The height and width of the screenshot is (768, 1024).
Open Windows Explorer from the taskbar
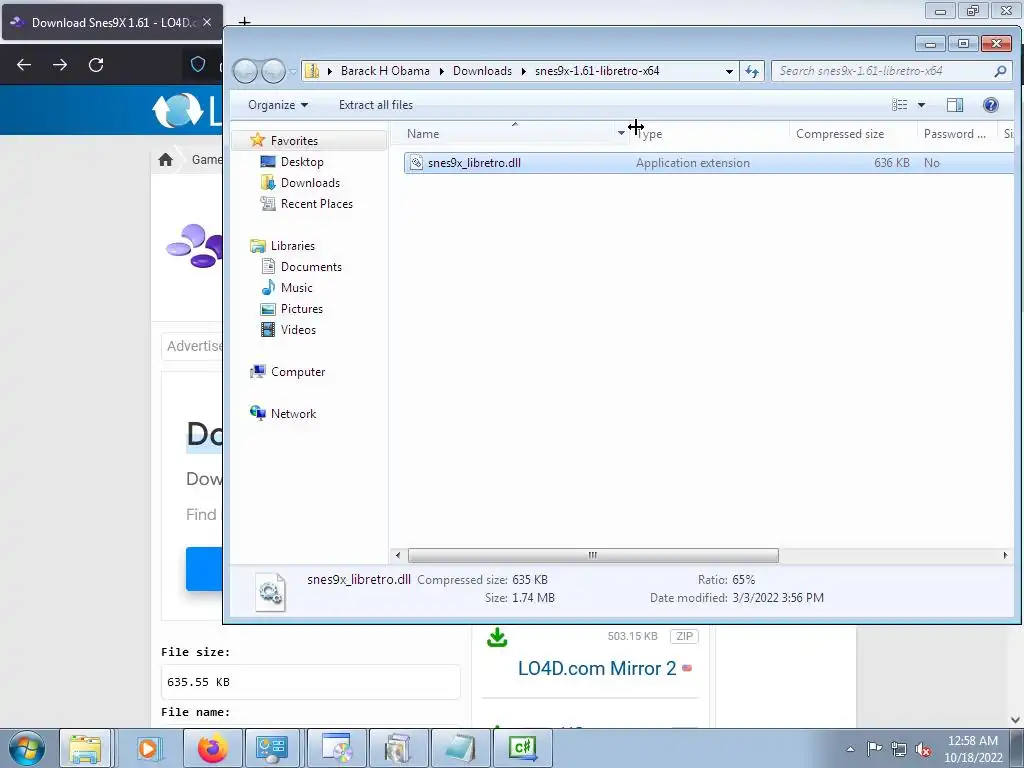click(85, 748)
